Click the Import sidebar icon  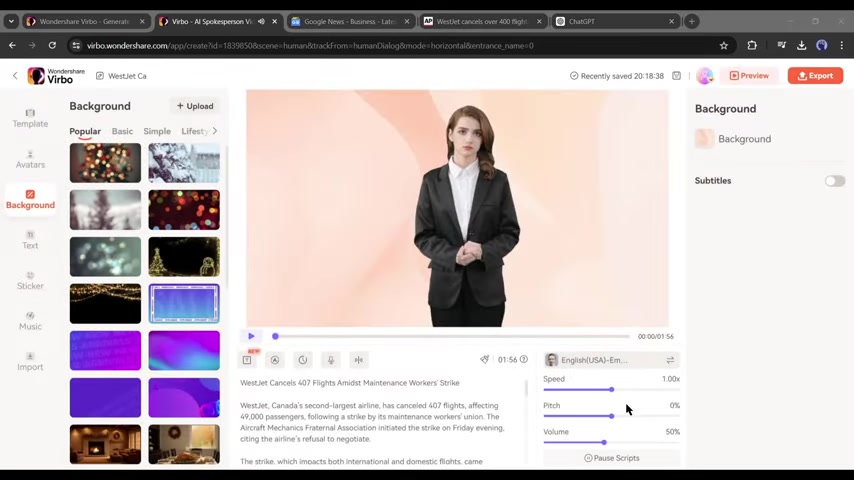pos(30,361)
